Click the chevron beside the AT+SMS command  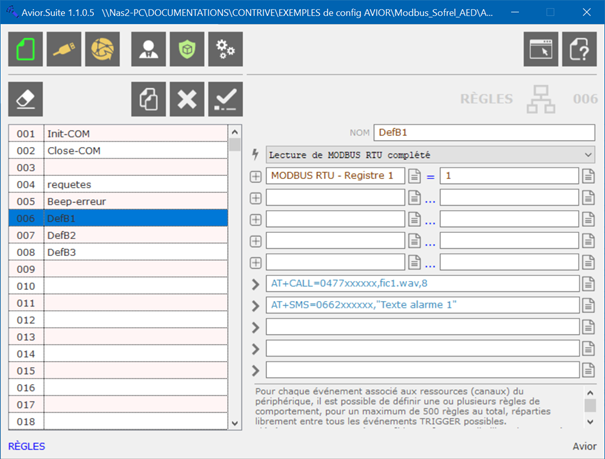pos(255,305)
